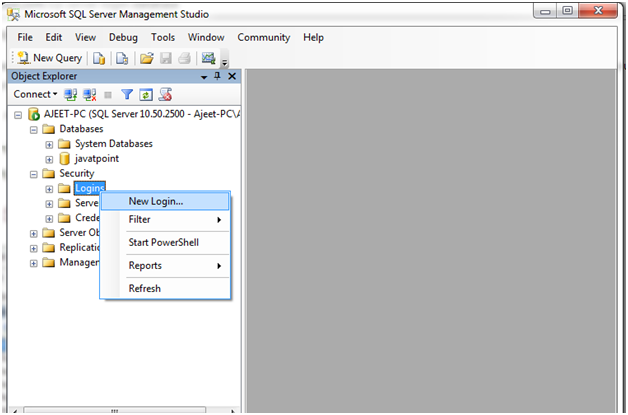This screenshot has width=628, height=415.
Task: Choose Start PowerShell in context menu
Action: 165,242
